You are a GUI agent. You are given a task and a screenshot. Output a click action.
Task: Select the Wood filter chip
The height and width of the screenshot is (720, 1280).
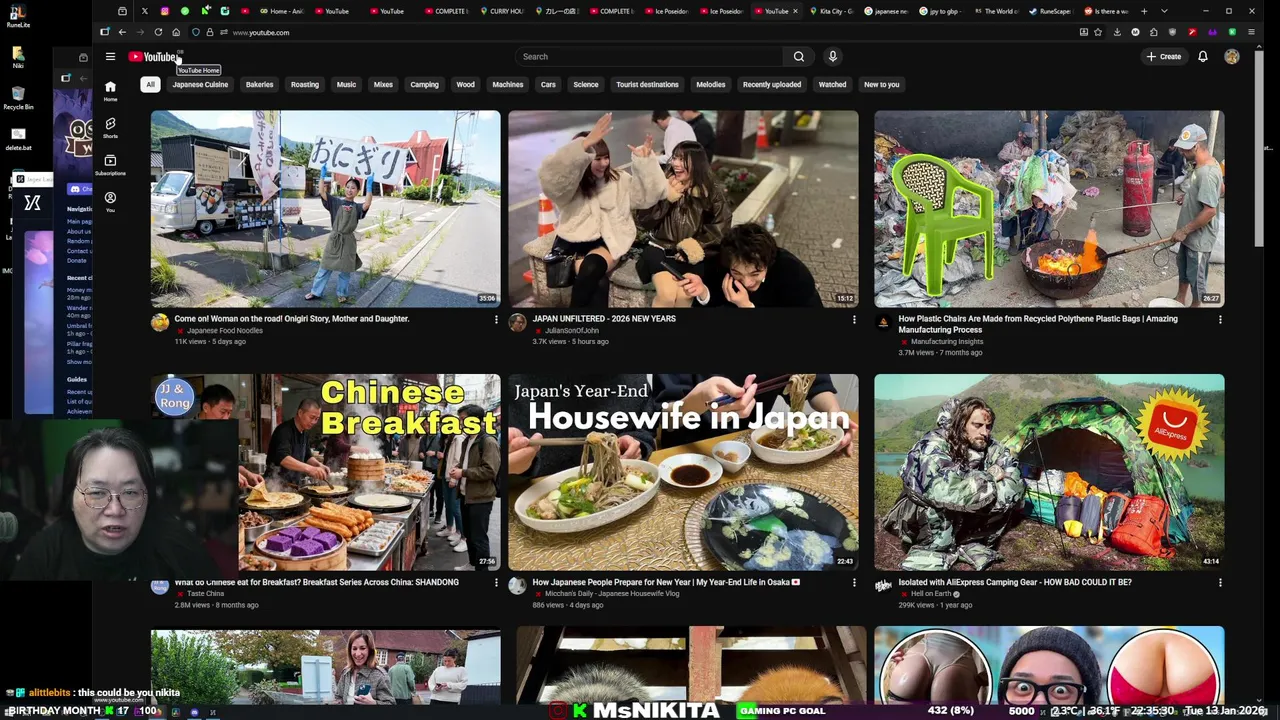pyautogui.click(x=466, y=85)
